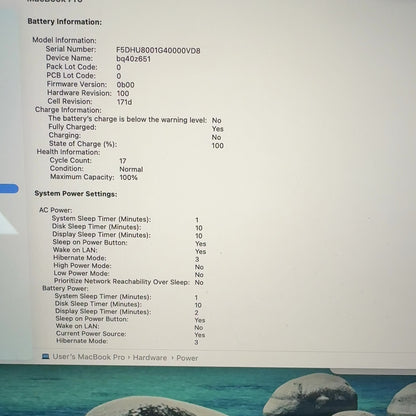Viewport: 416px width, 416px height.
Task: Click the Maximum Capacity 100% value
Action: click(x=128, y=177)
